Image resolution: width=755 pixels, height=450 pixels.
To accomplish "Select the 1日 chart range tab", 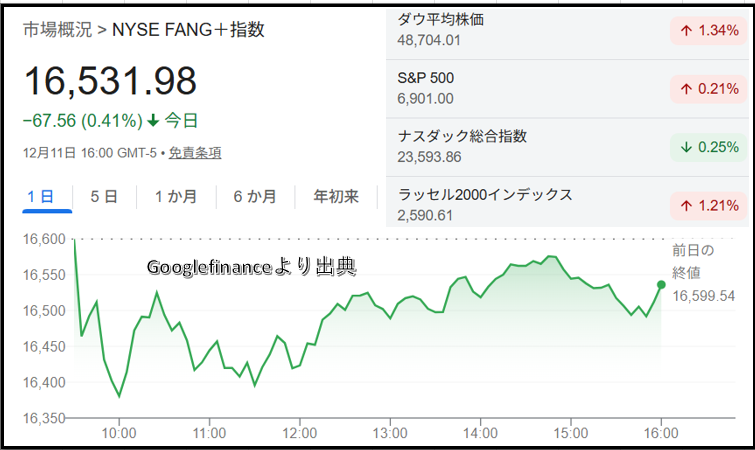I will pos(40,196).
